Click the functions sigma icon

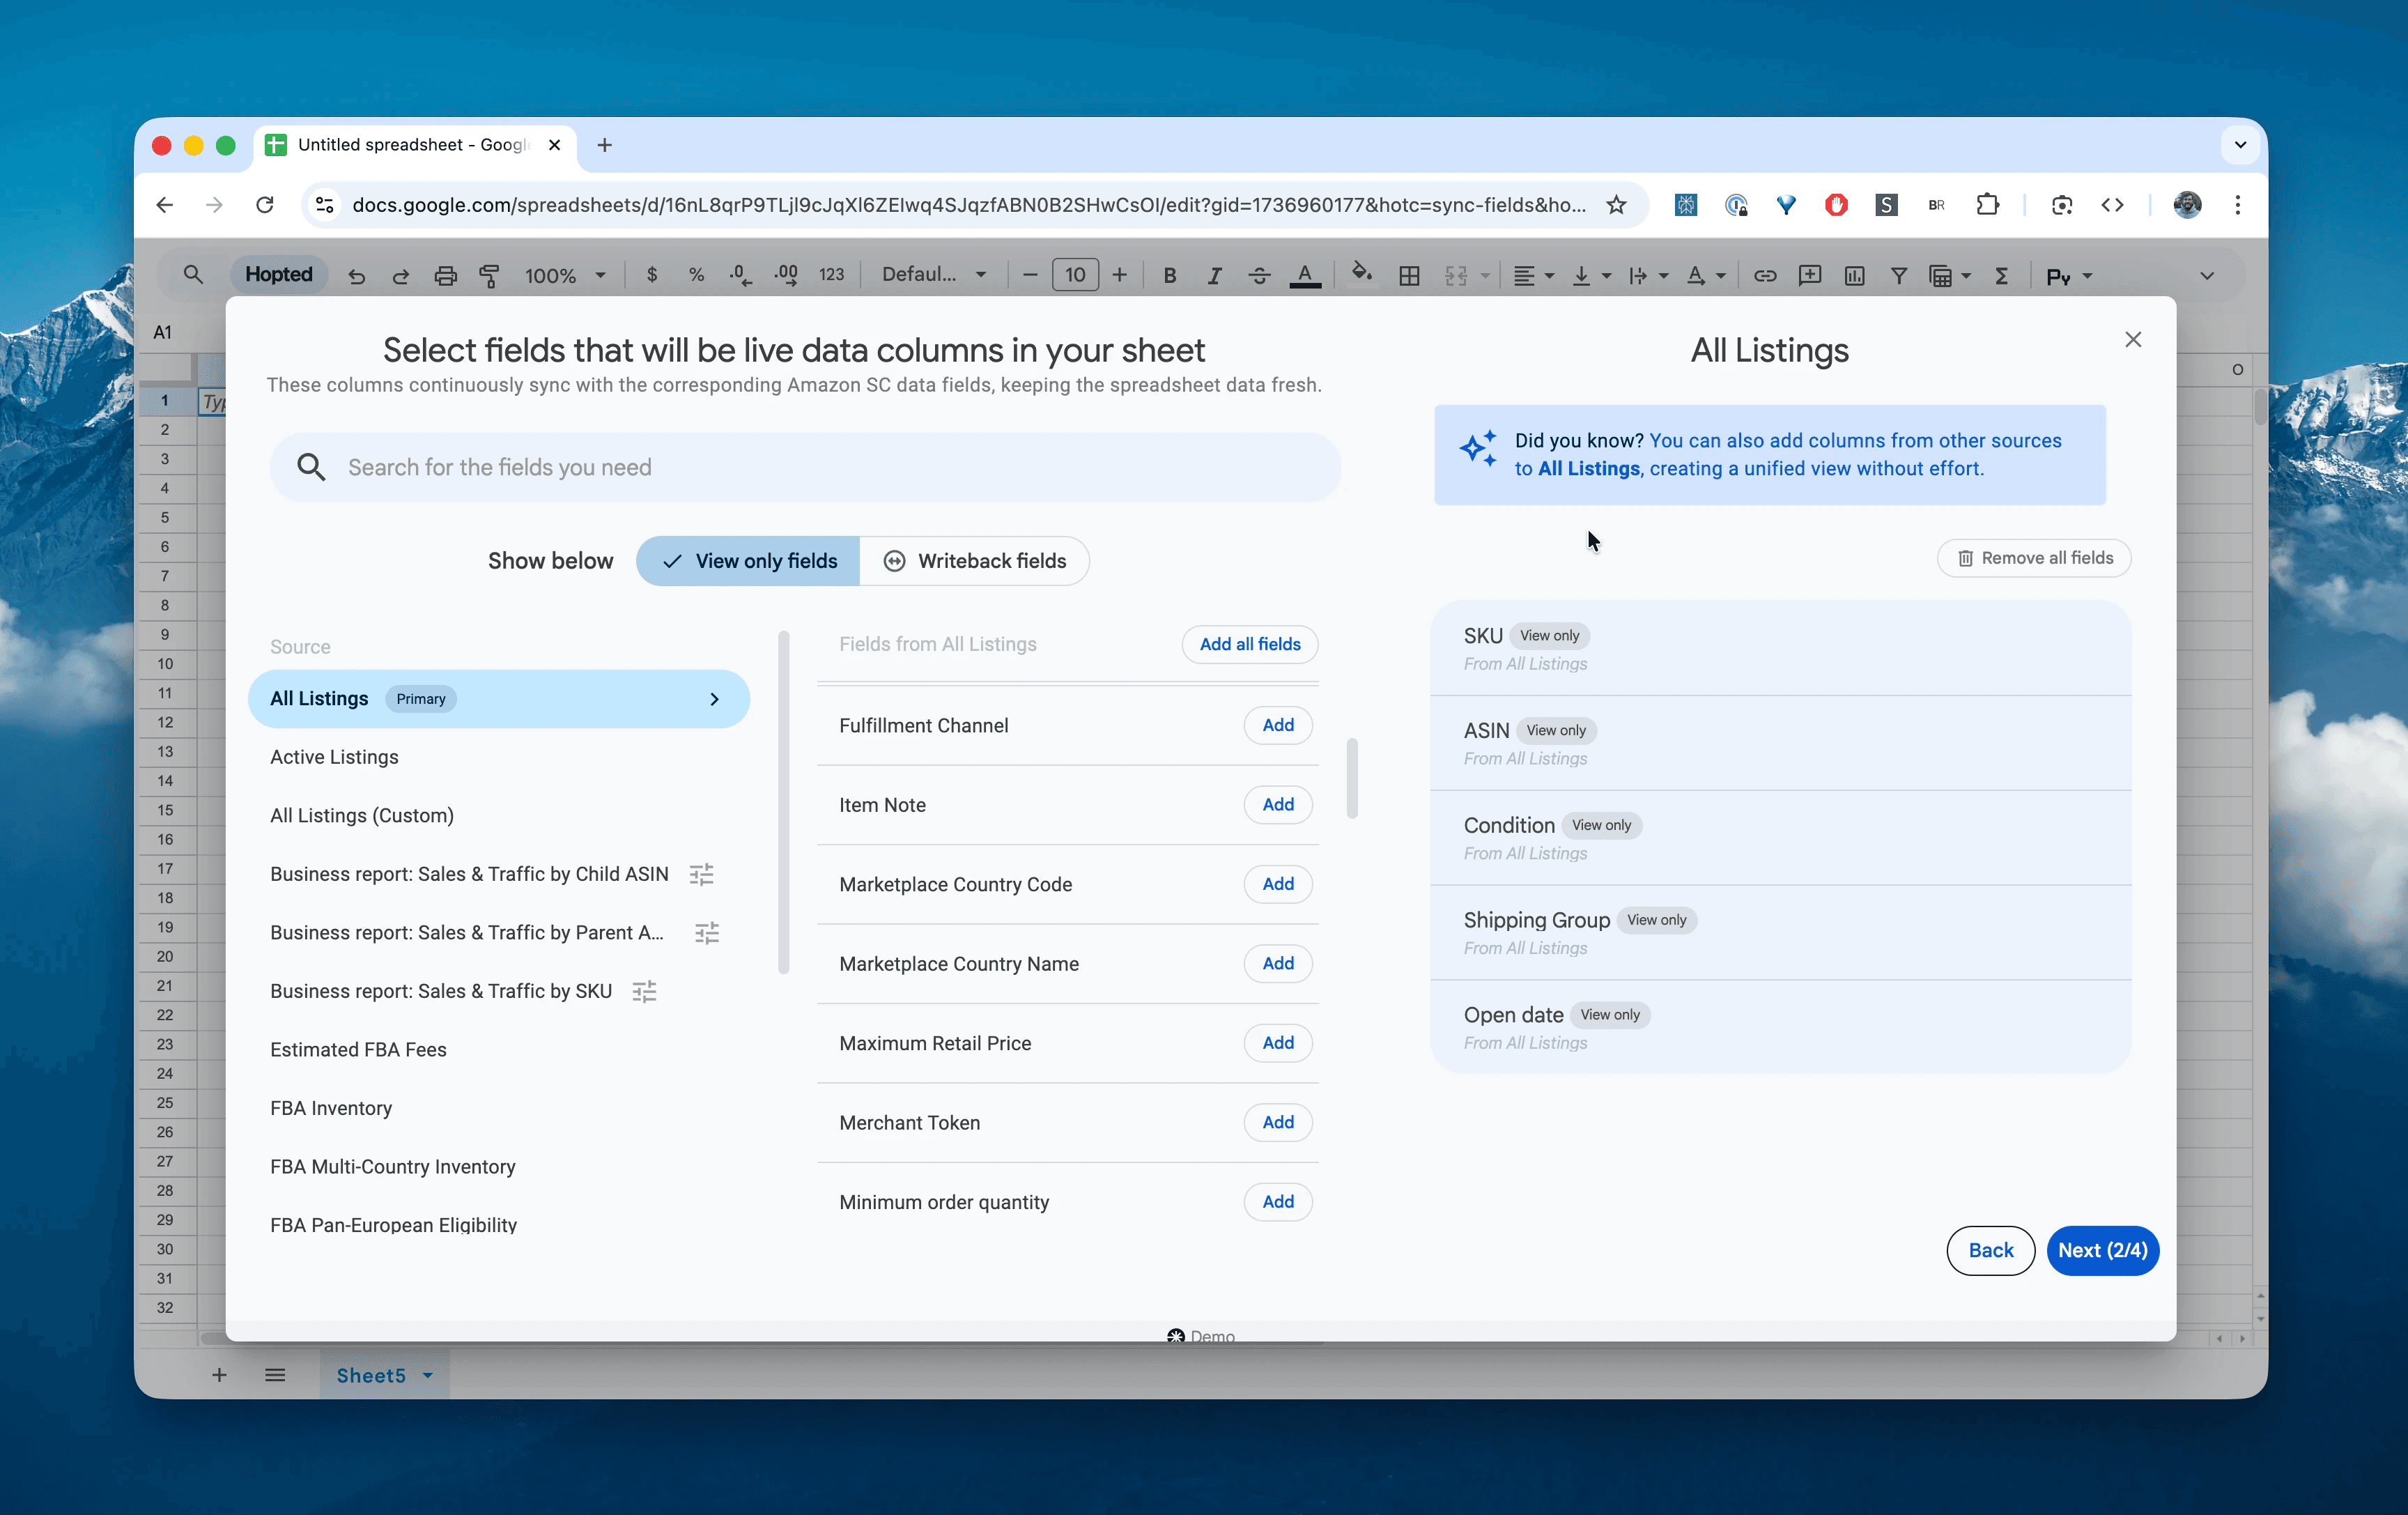pyautogui.click(x=2001, y=275)
